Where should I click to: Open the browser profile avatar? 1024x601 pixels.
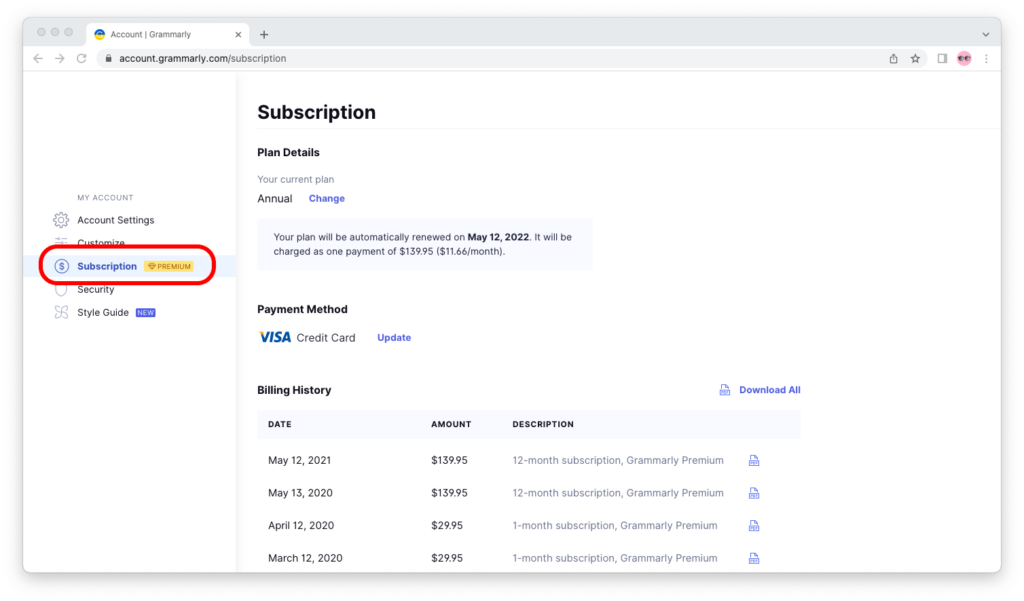point(965,59)
